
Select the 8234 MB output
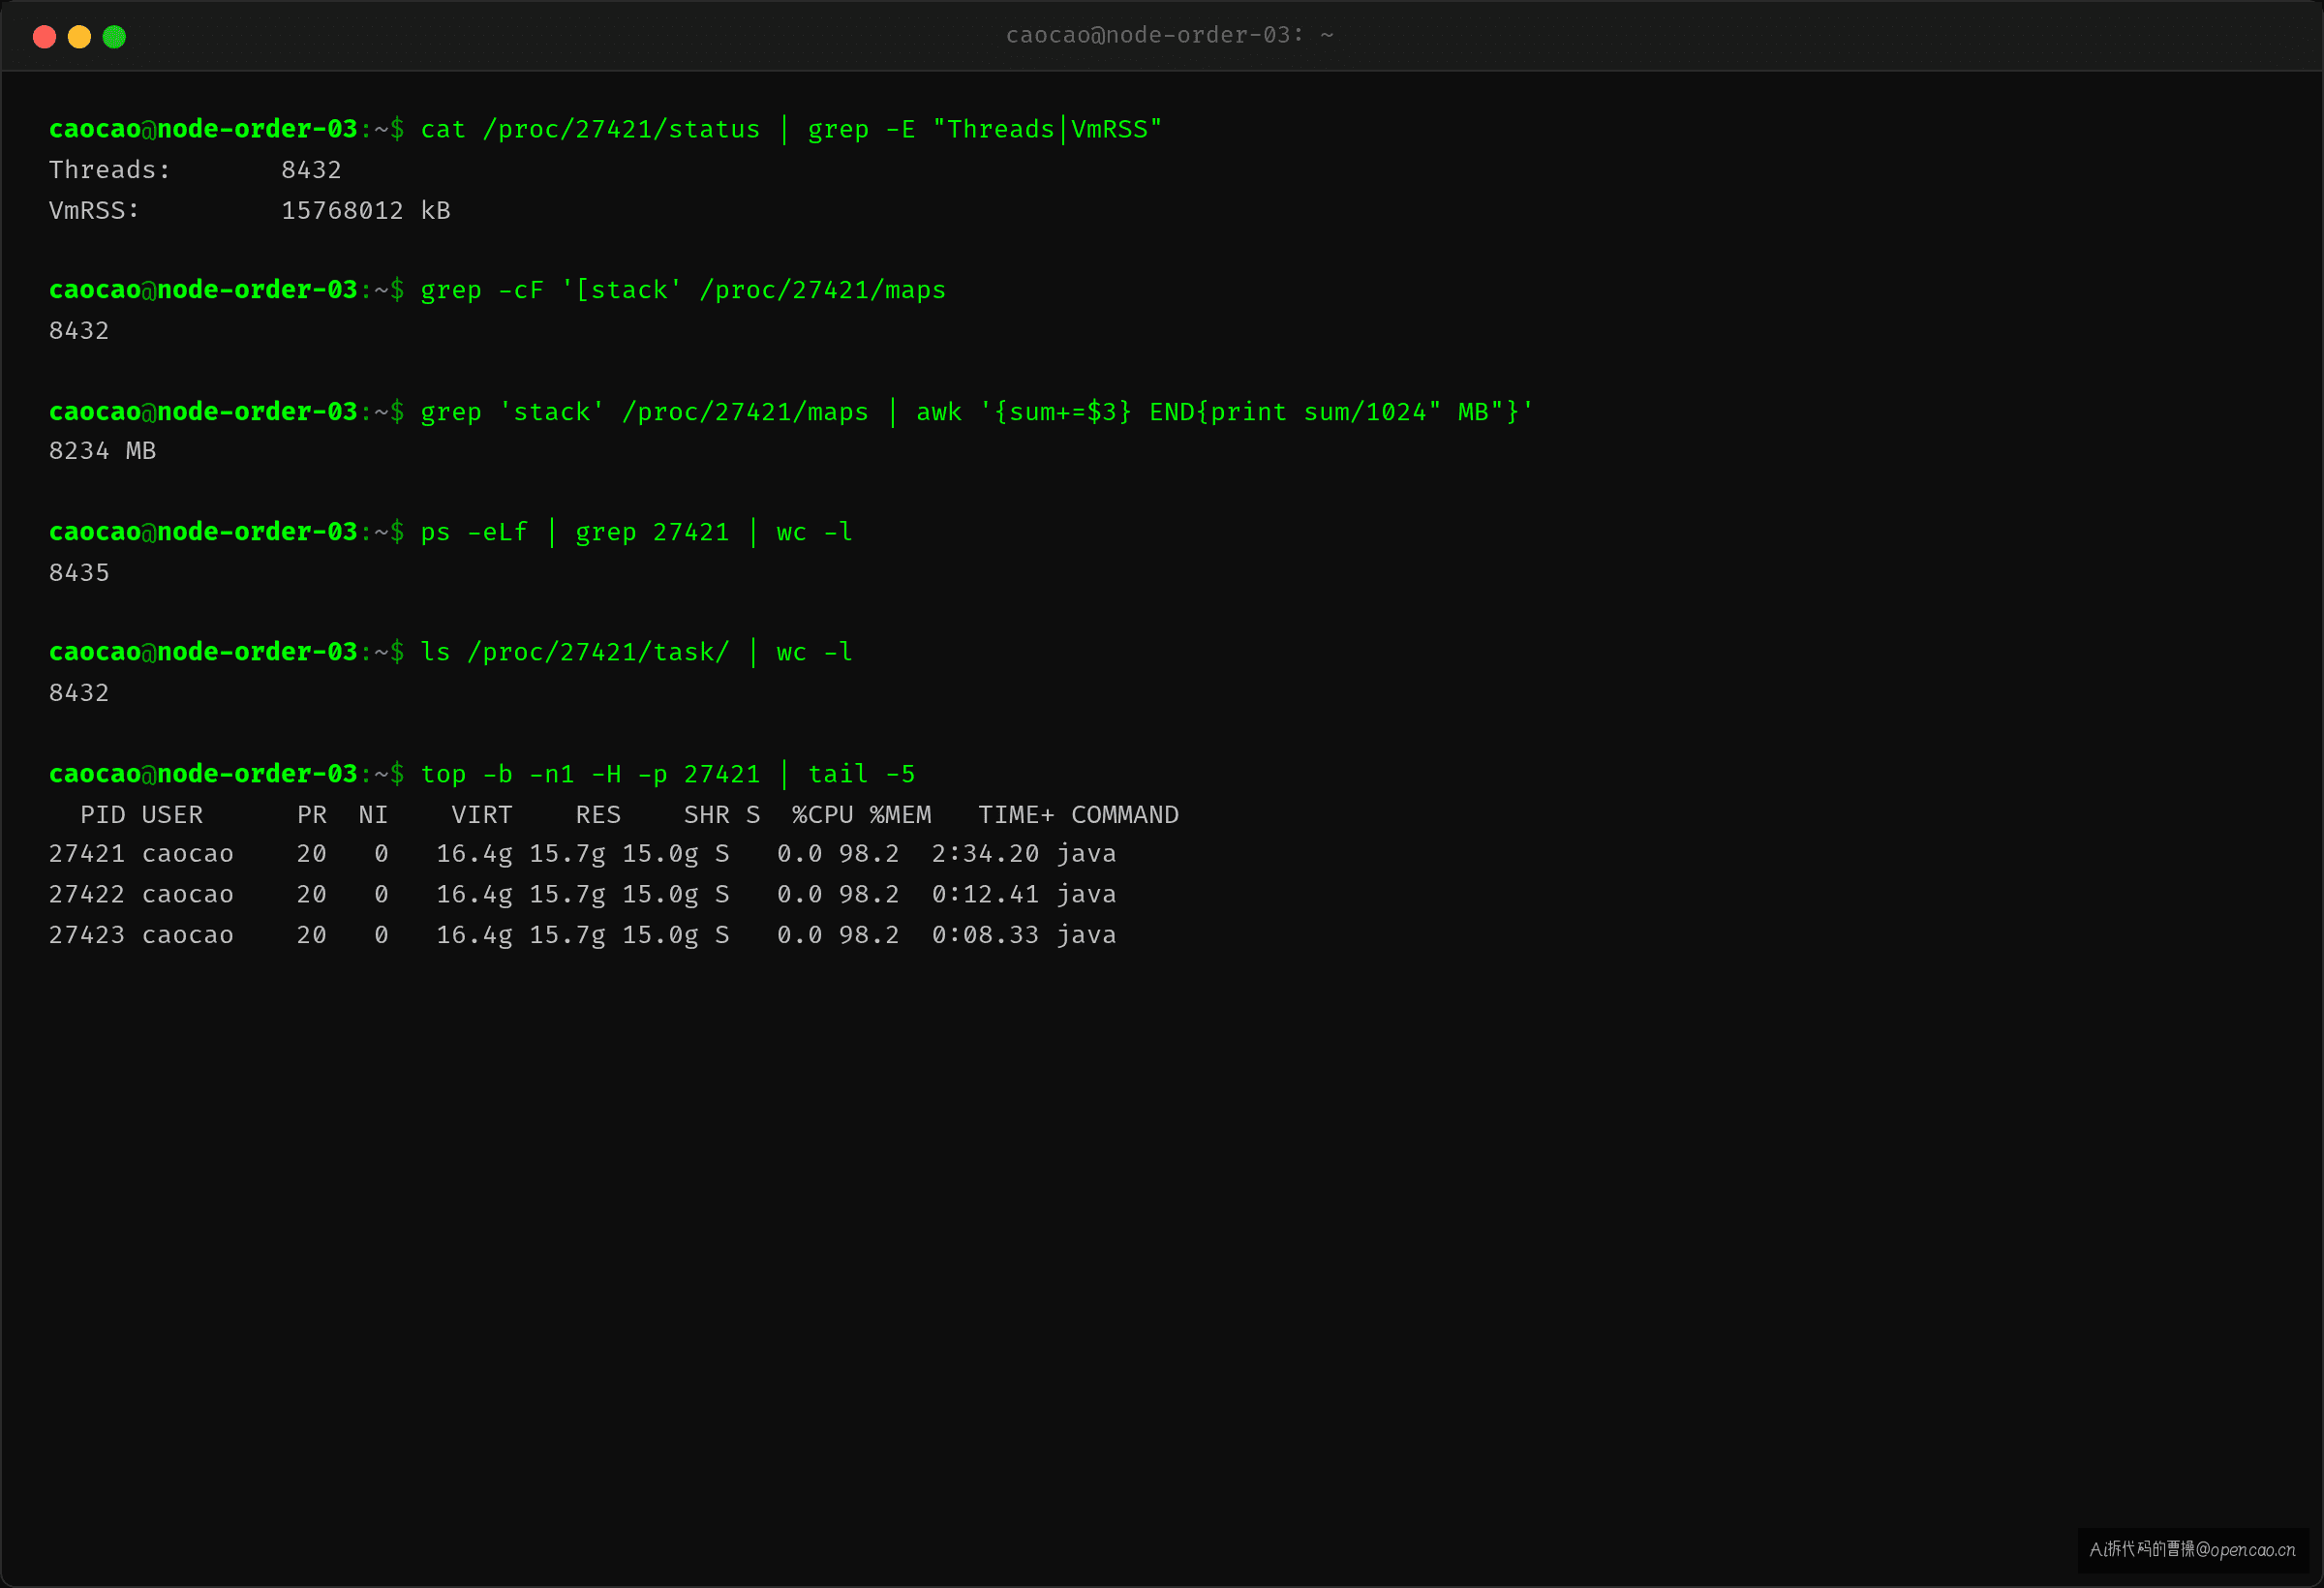(x=102, y=451)
